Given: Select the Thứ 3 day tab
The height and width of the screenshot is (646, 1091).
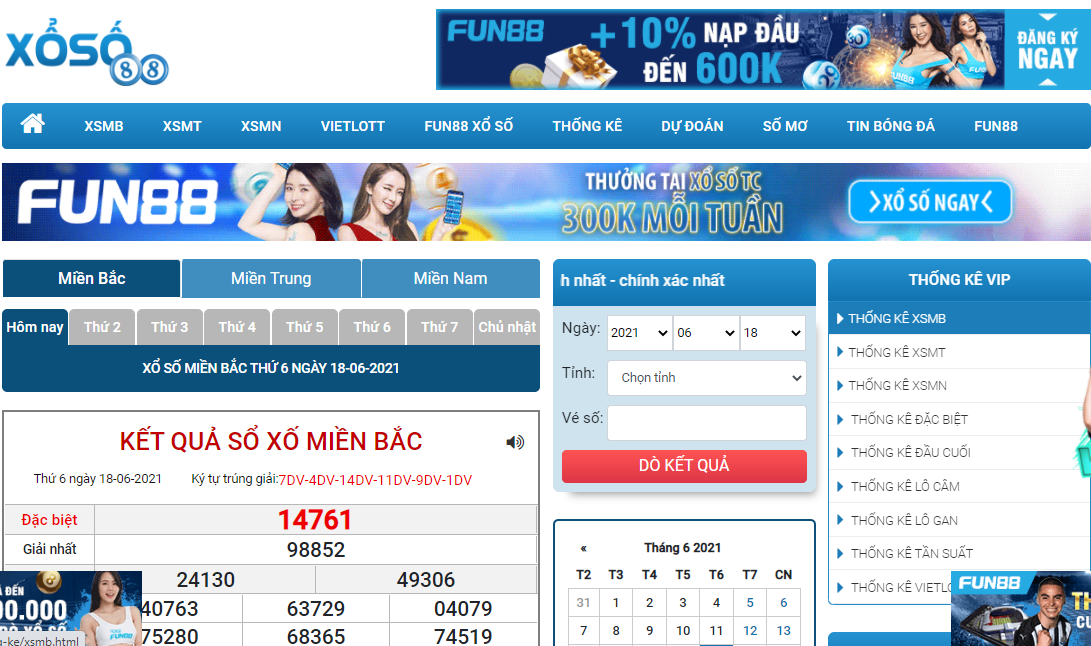Looking at the screenshot, I should coord(170,327).
